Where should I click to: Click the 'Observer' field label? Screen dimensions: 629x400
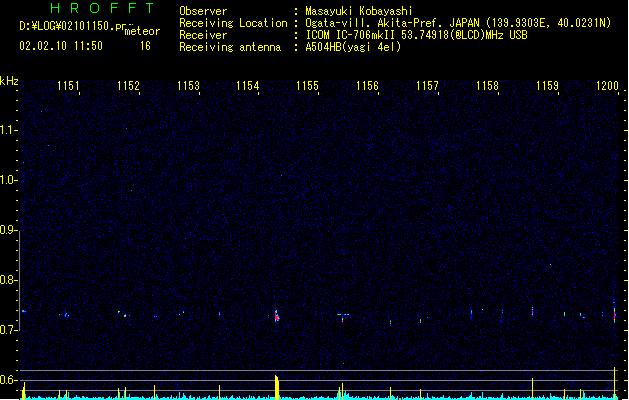pyautogui.click(x=203, y=11)
